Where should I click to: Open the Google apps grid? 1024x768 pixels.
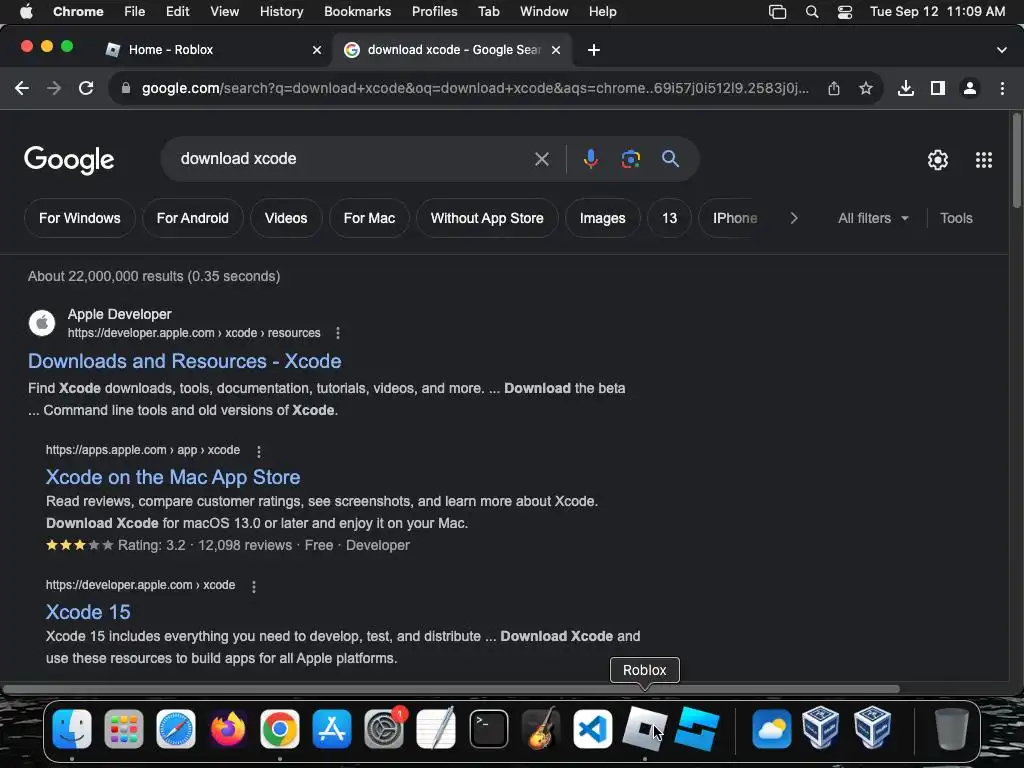[984, 160]
